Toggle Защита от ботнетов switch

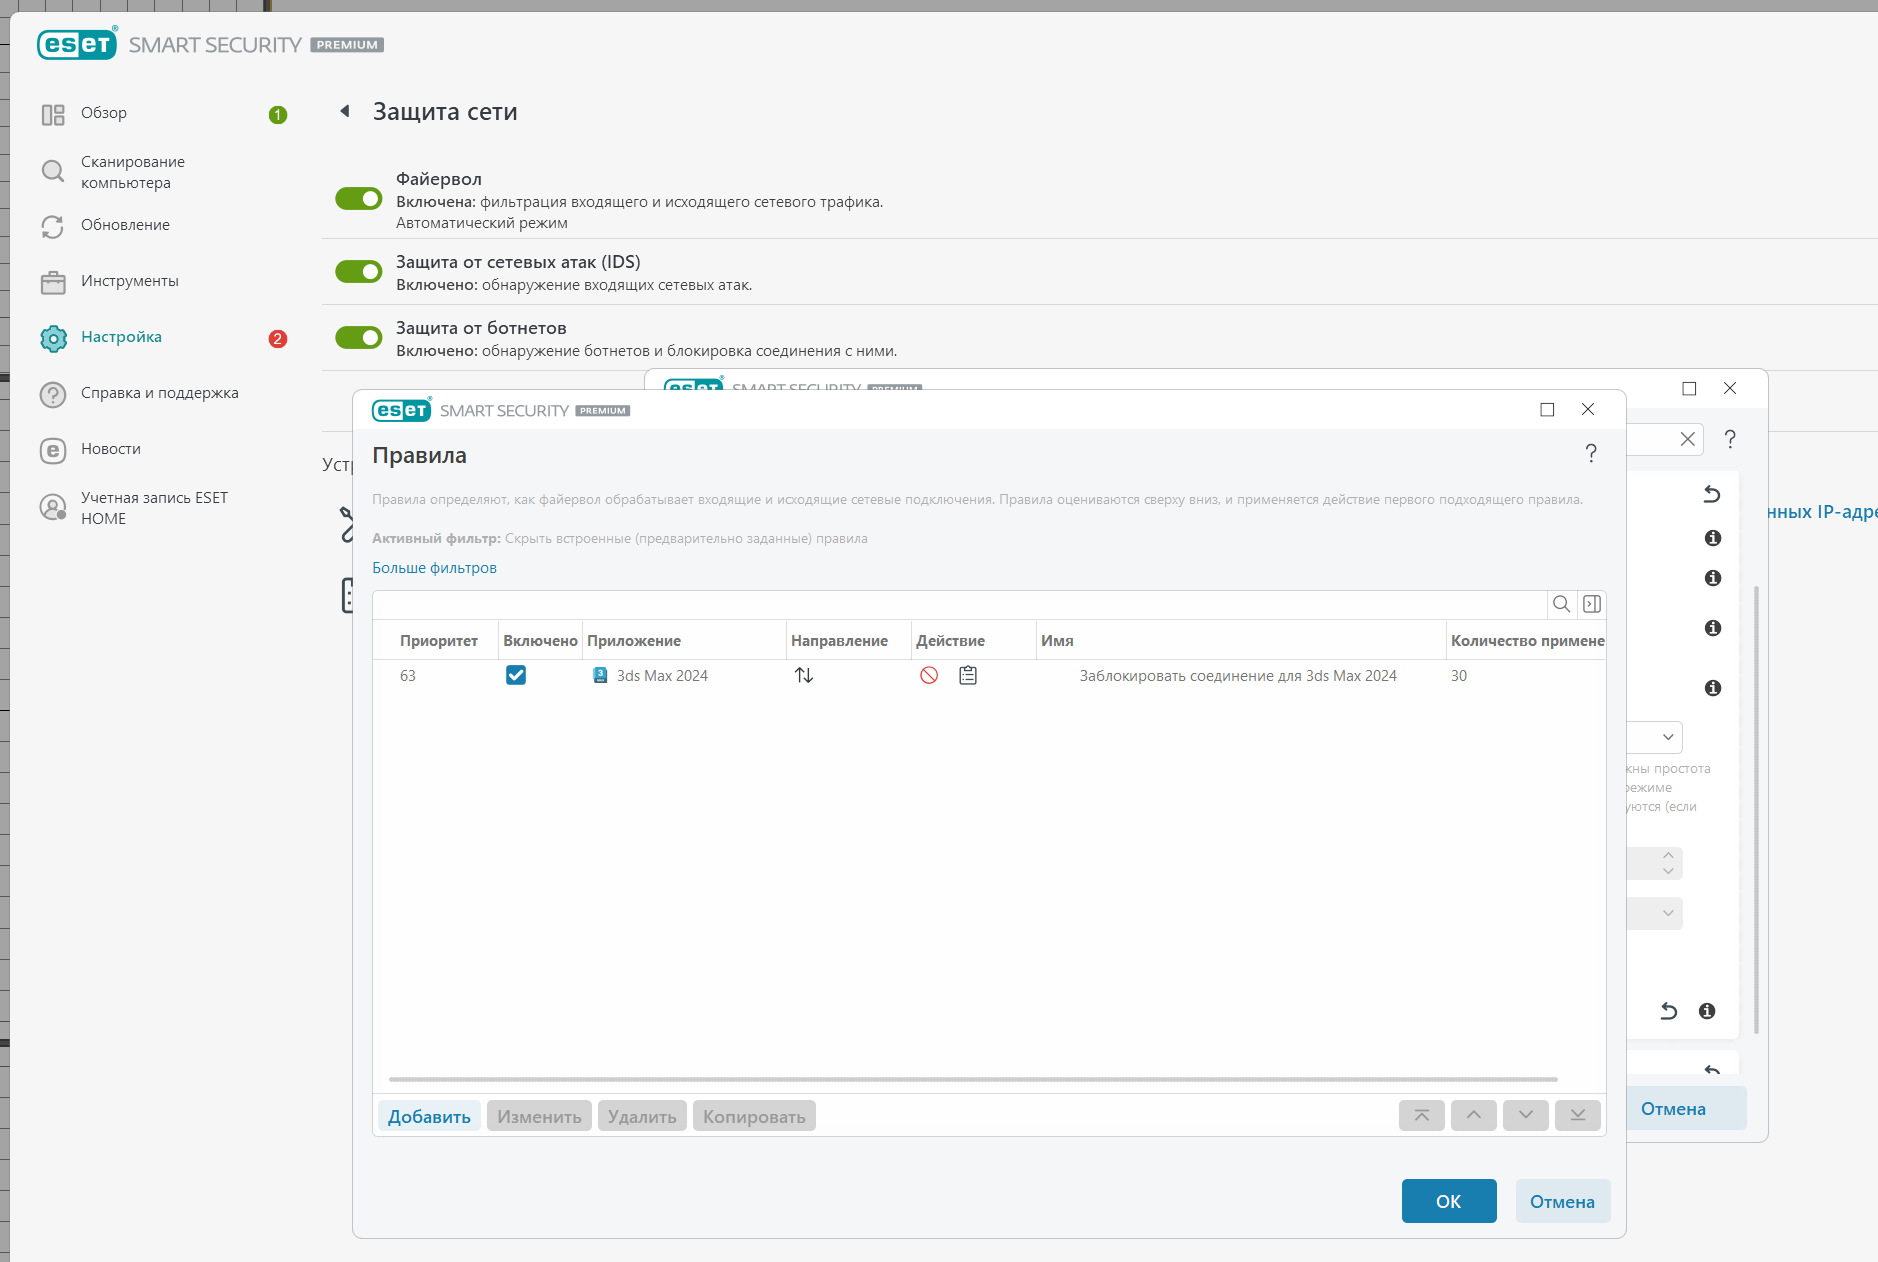point(358,338)
